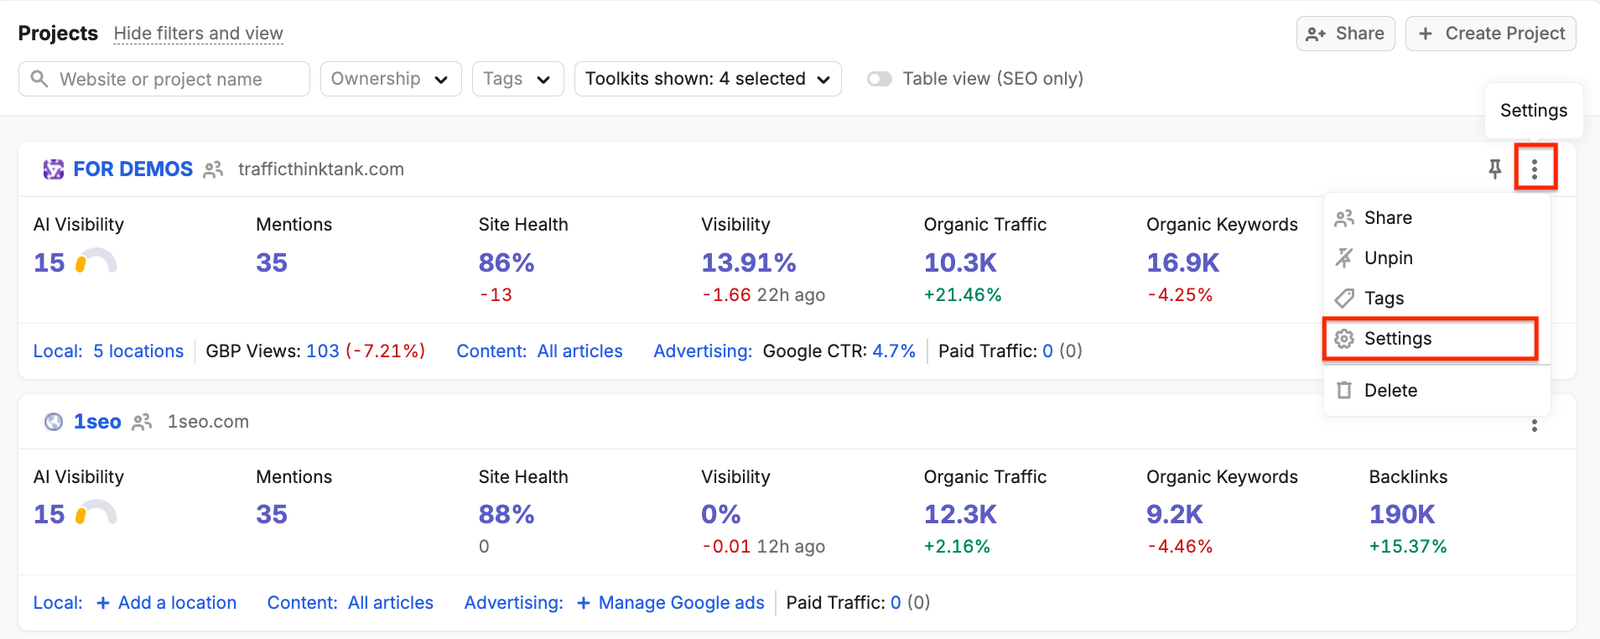Image resolution: width=1600 pixels, height=639 pixels.
Task: Click Site Health value 86%
Action: pos(506,263)
